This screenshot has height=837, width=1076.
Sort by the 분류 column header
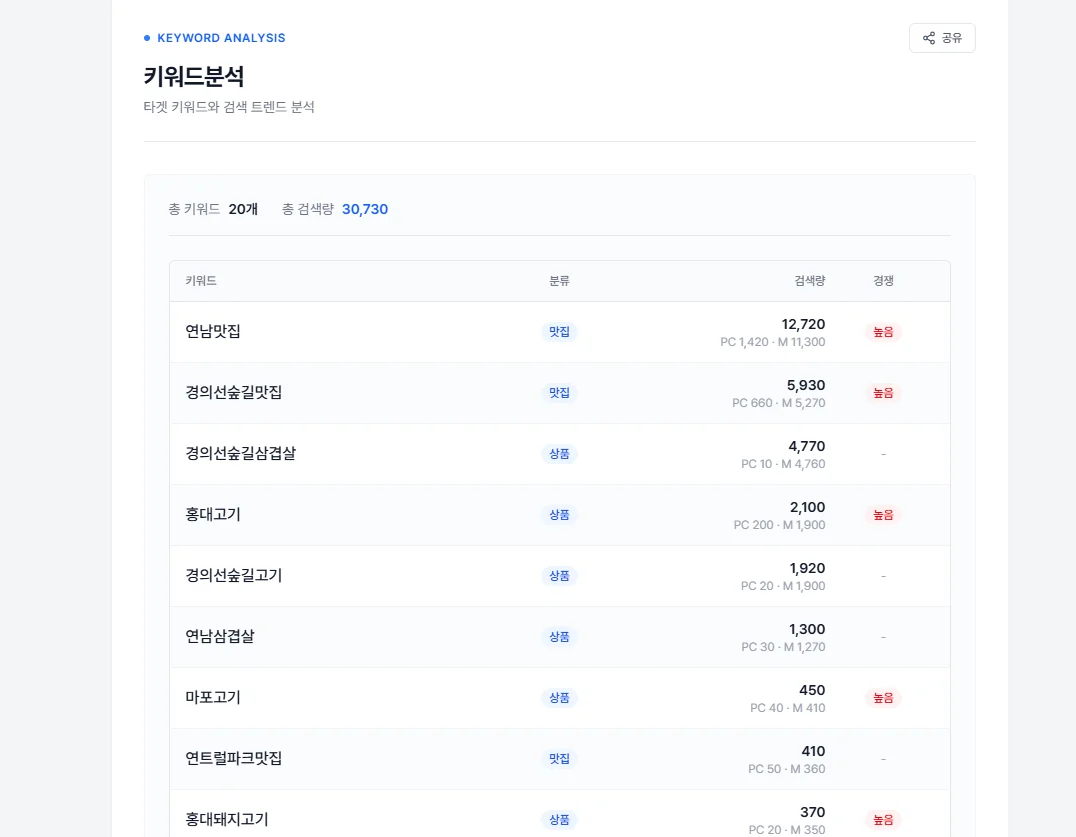point(559,281)
